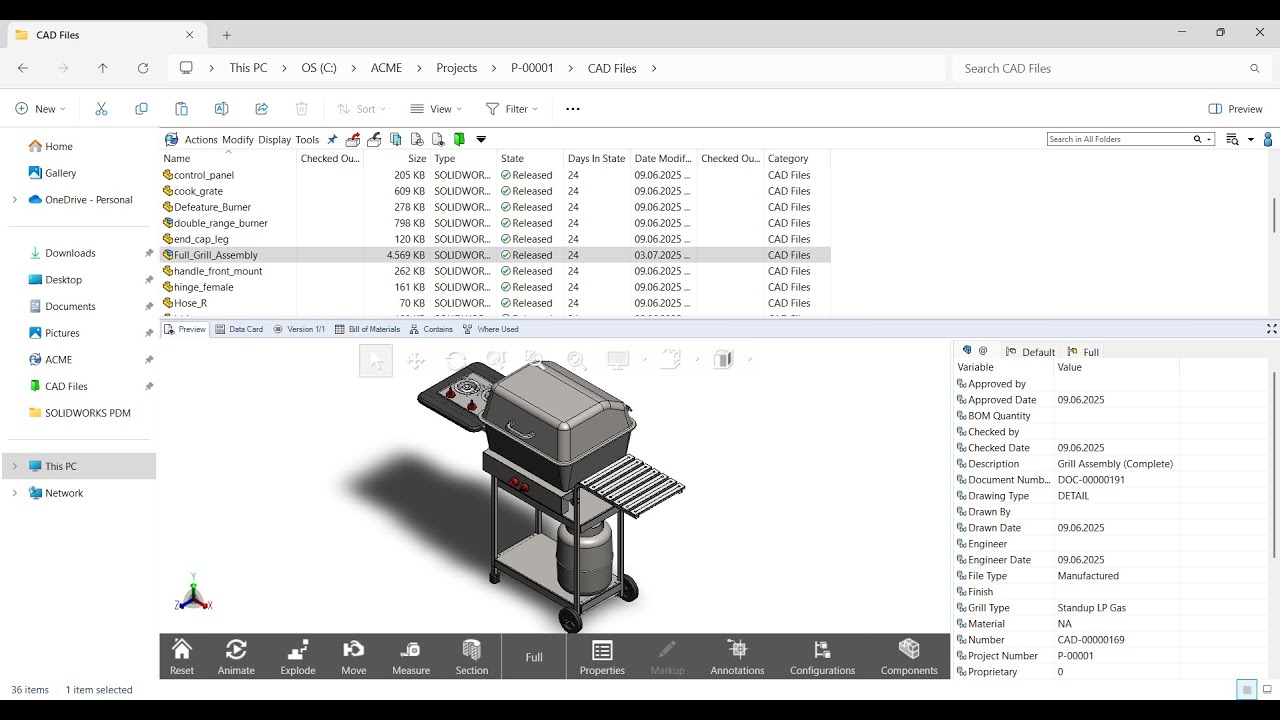The image size is (1280, 720).
Task: Click the Check Out icon in PDM toolbar
Action: [x=352, y=140]
